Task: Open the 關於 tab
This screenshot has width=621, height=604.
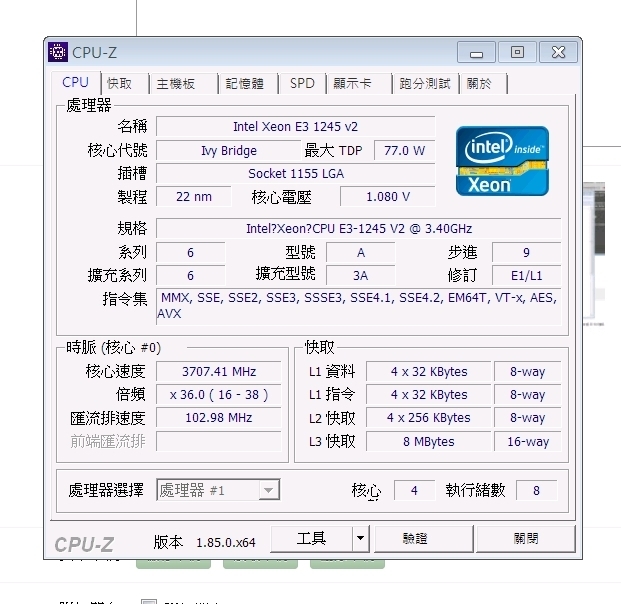Action: (483, 84)
